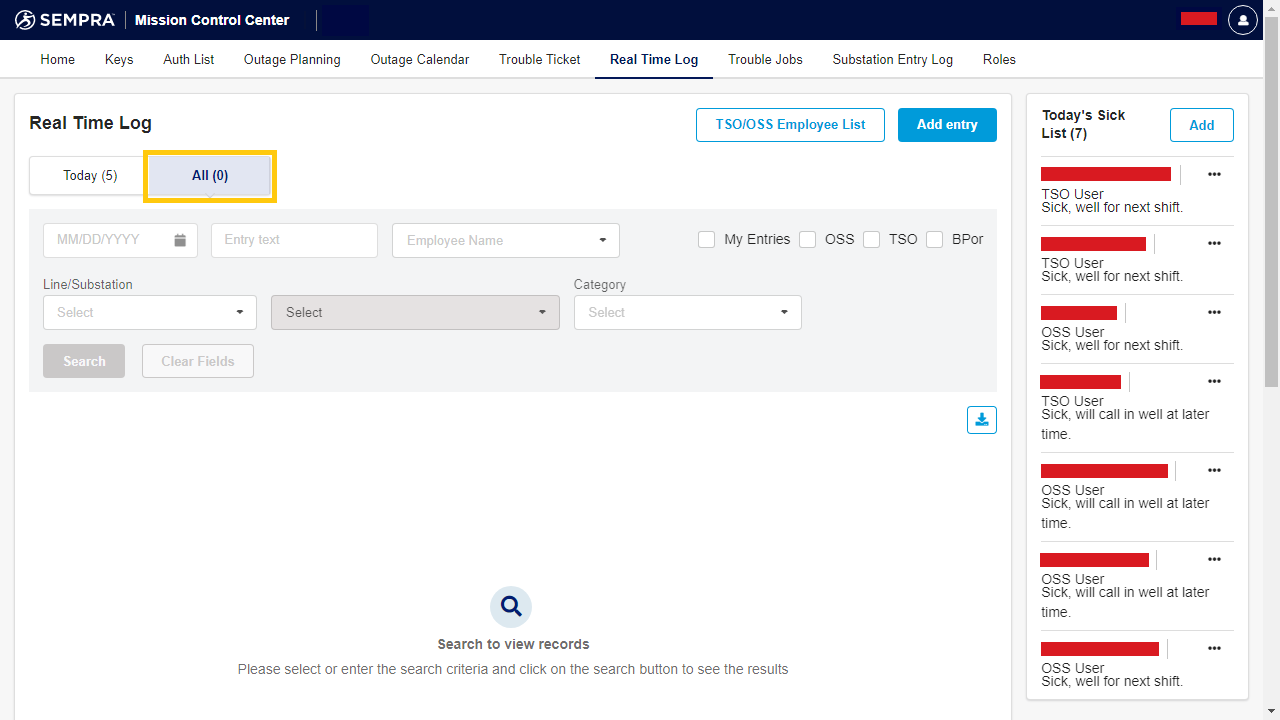Click the download records icon
1280x720 pixels.
(981, 420)
